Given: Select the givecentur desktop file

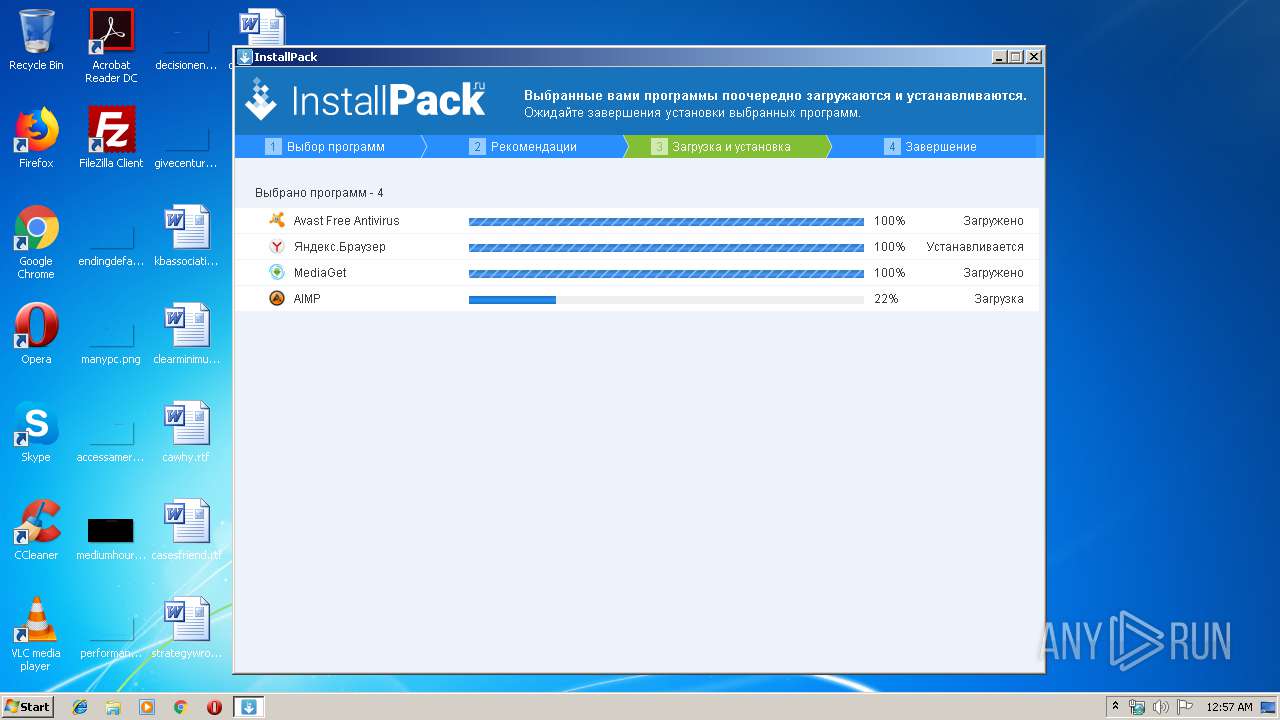Looking at the screenshot, I should pos(186,145).
